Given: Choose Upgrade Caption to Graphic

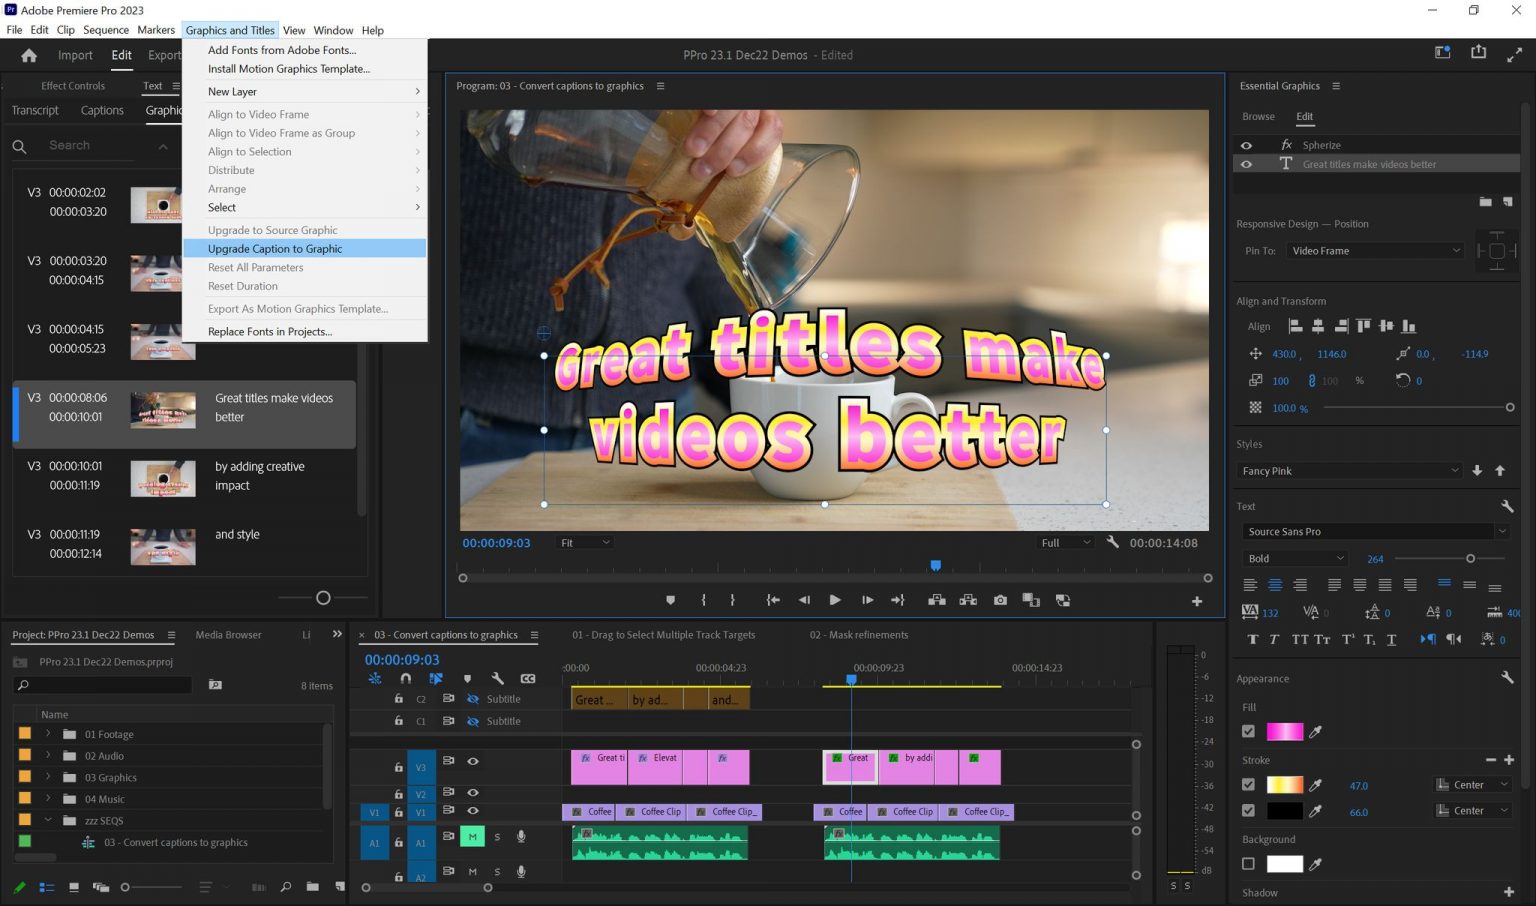Looking at the screenshot, I should (275, 248).
